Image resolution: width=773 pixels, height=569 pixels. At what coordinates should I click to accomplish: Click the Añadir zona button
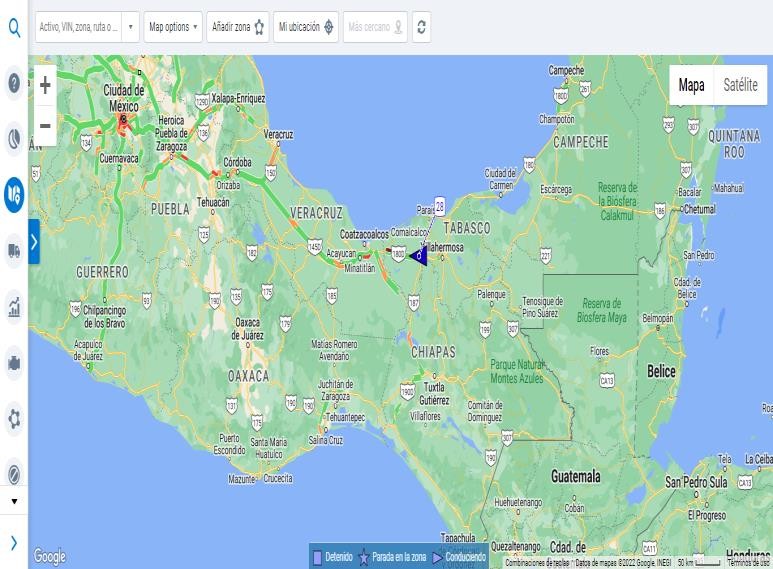(238, 27)
